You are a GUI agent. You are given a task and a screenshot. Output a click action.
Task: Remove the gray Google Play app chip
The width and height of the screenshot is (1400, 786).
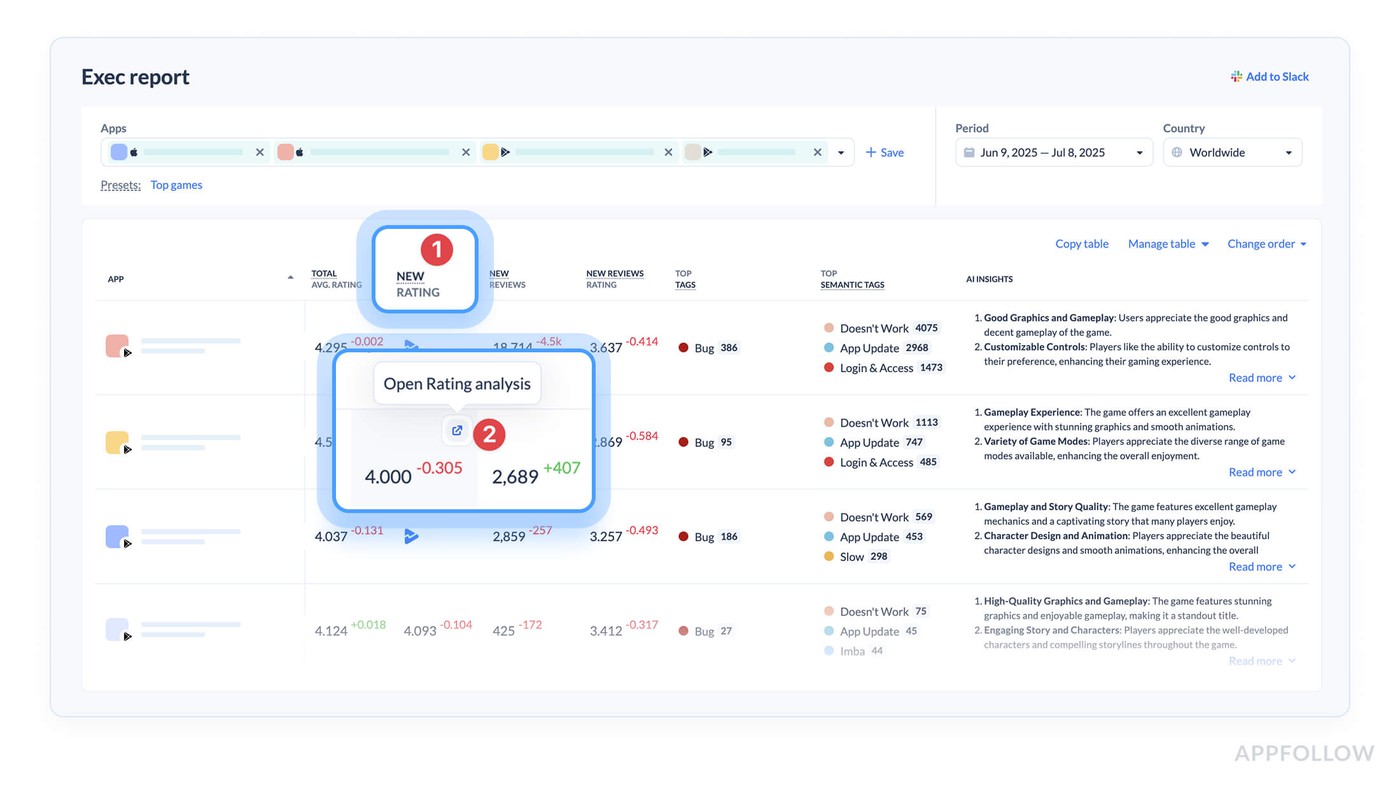[x=817, y=153]
